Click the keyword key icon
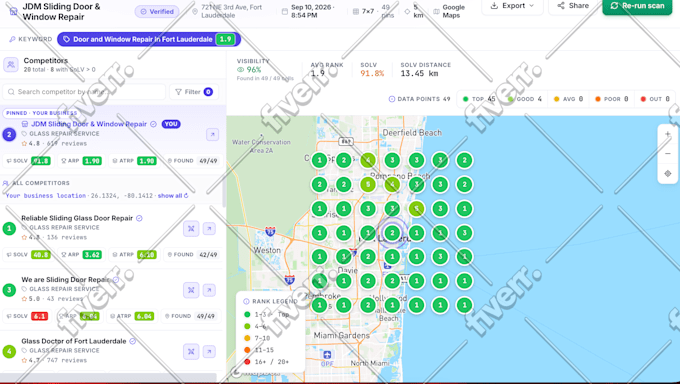This screenshot has height=384, width=680. coord(12,39)
